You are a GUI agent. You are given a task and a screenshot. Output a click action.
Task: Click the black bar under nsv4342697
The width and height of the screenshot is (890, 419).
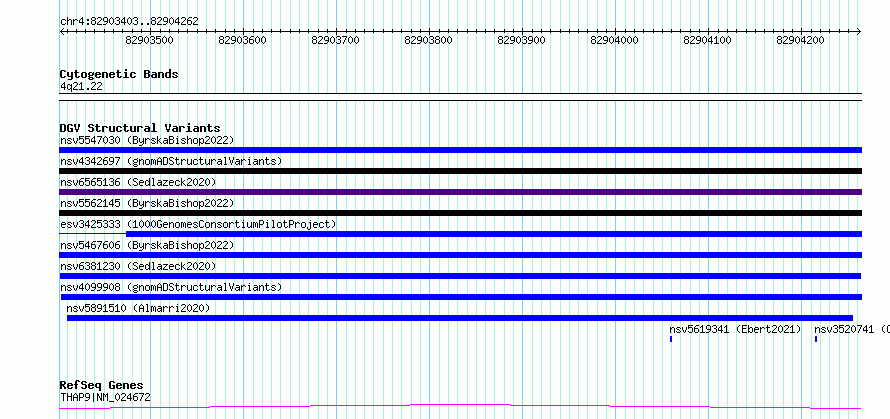click(460, 171)
